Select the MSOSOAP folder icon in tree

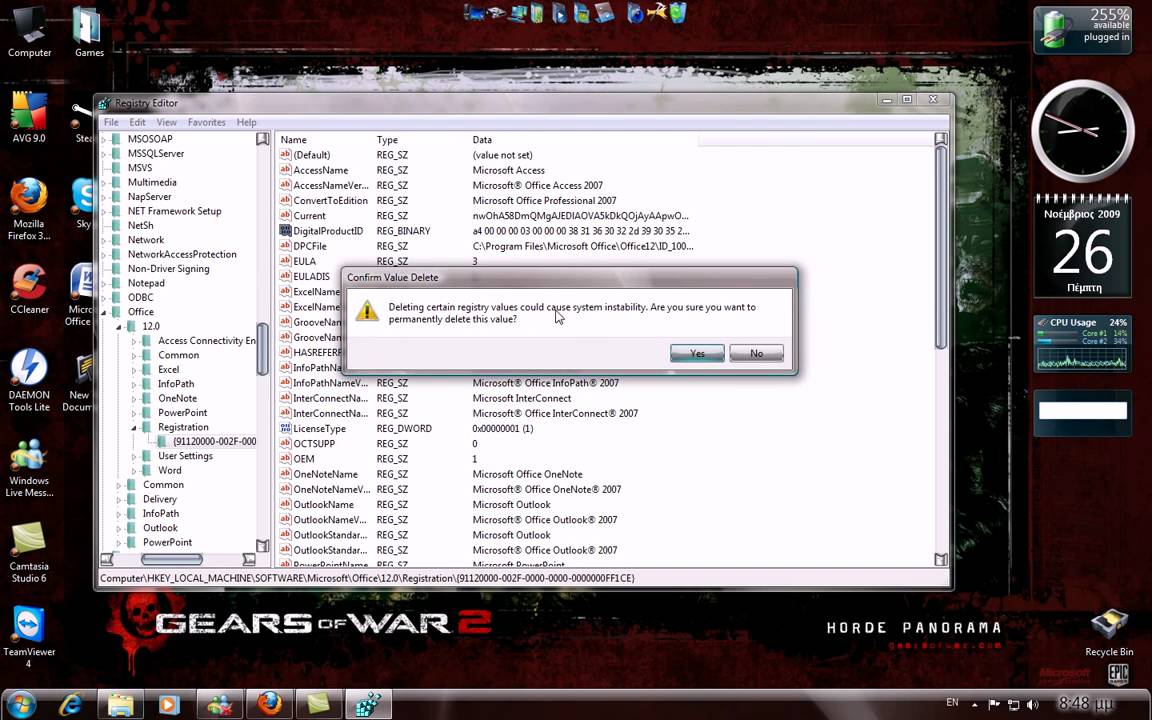(x=116, y=139)
